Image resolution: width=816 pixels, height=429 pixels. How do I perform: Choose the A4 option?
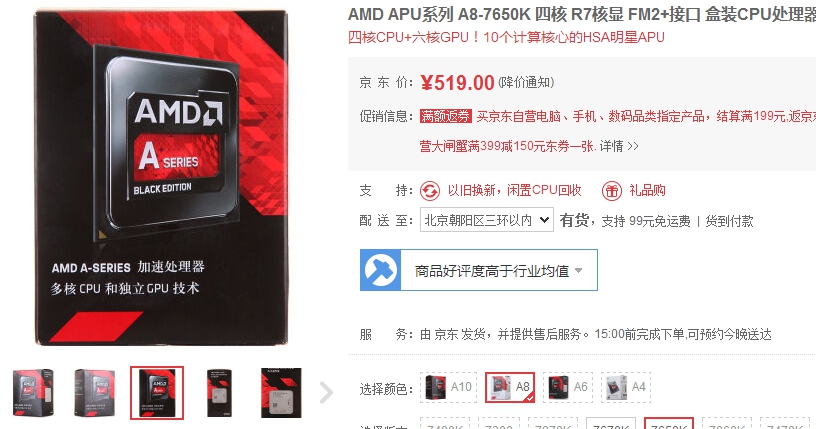point(626,387)
